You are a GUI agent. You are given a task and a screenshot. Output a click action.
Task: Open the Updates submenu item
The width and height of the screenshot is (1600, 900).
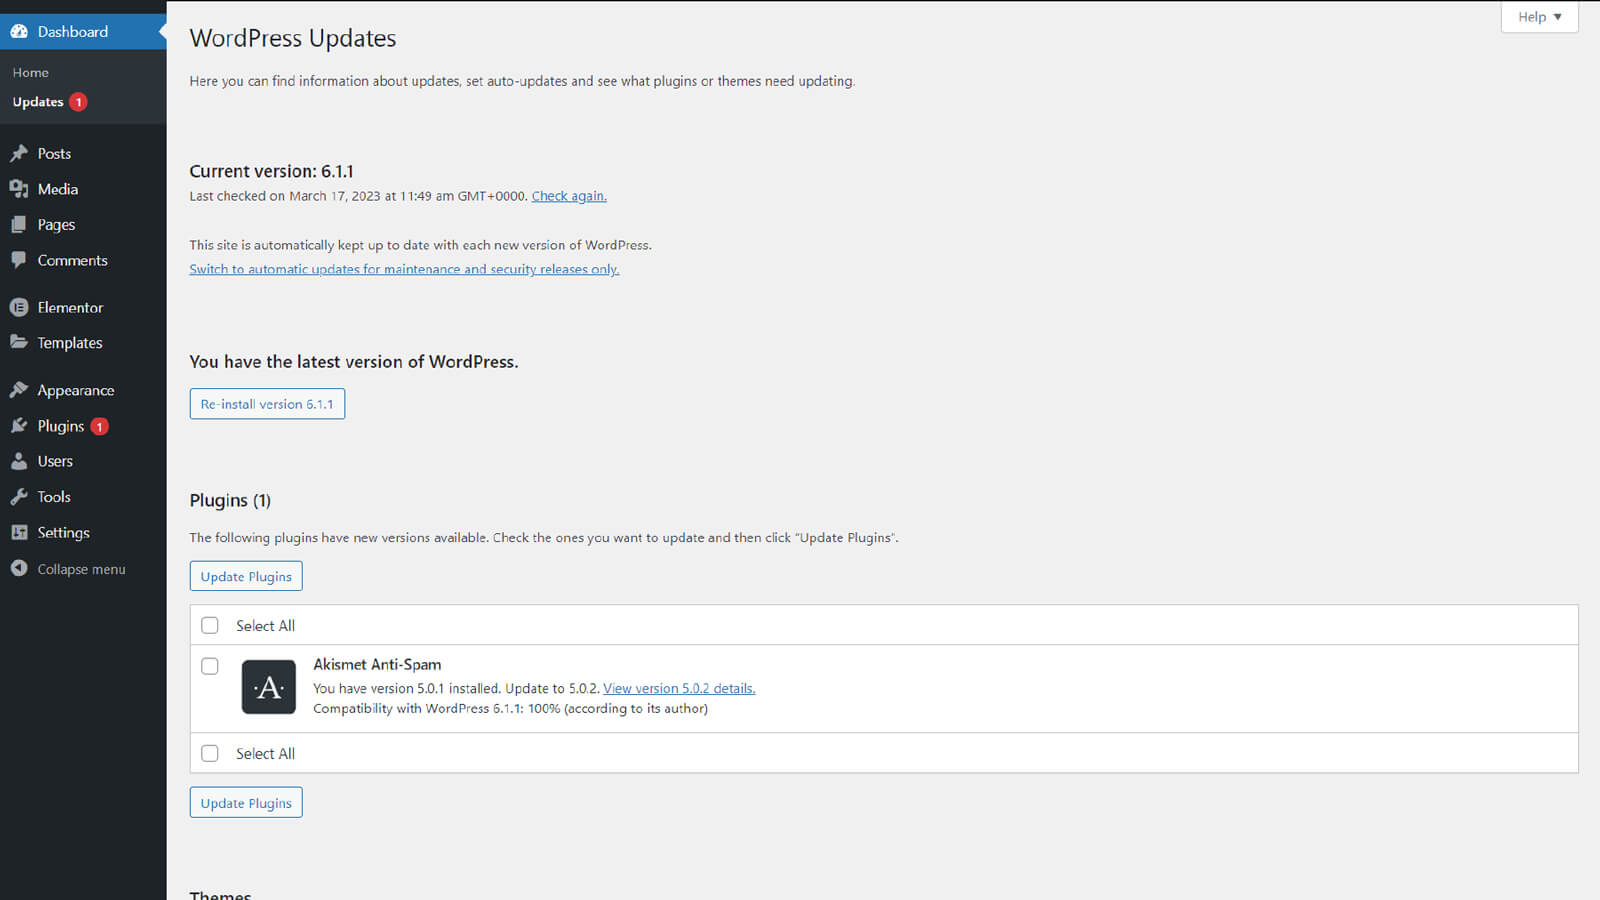point(38,102)
